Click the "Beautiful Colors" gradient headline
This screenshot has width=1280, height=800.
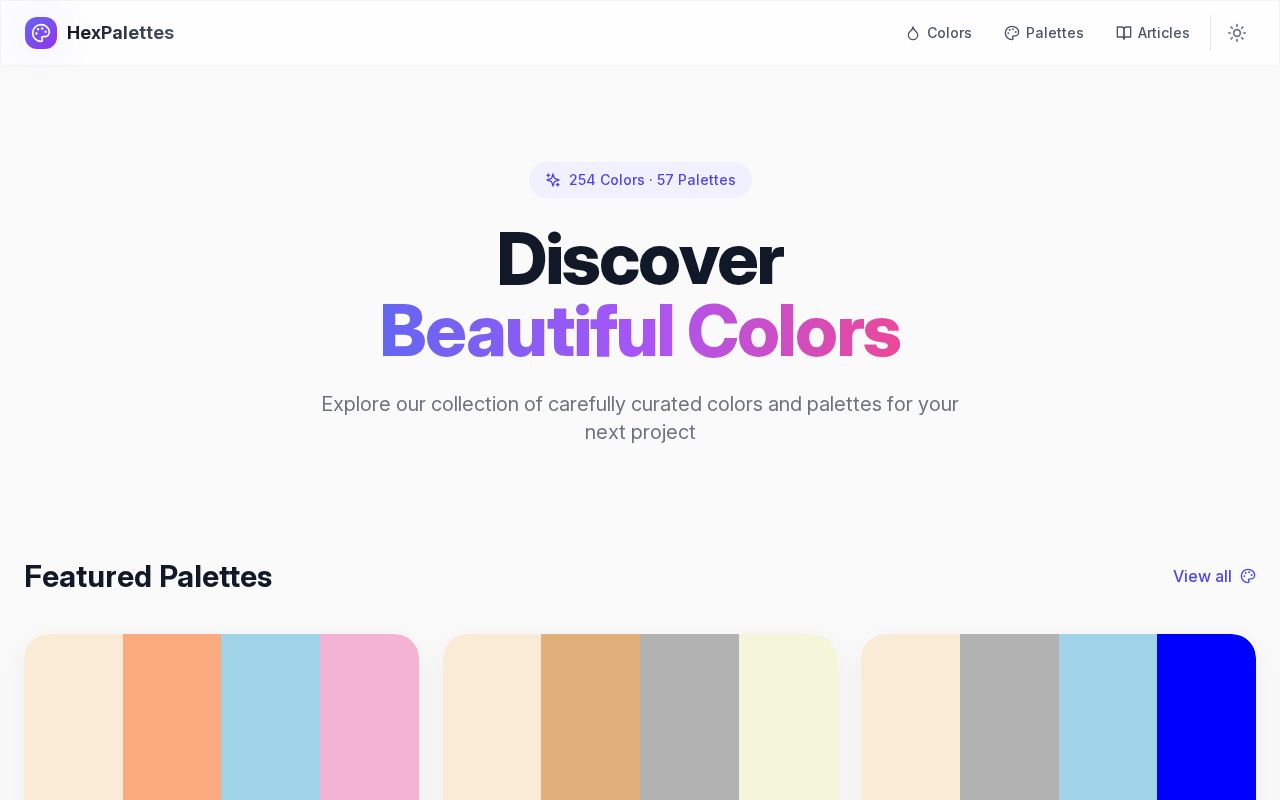click(x=640, y=330)
